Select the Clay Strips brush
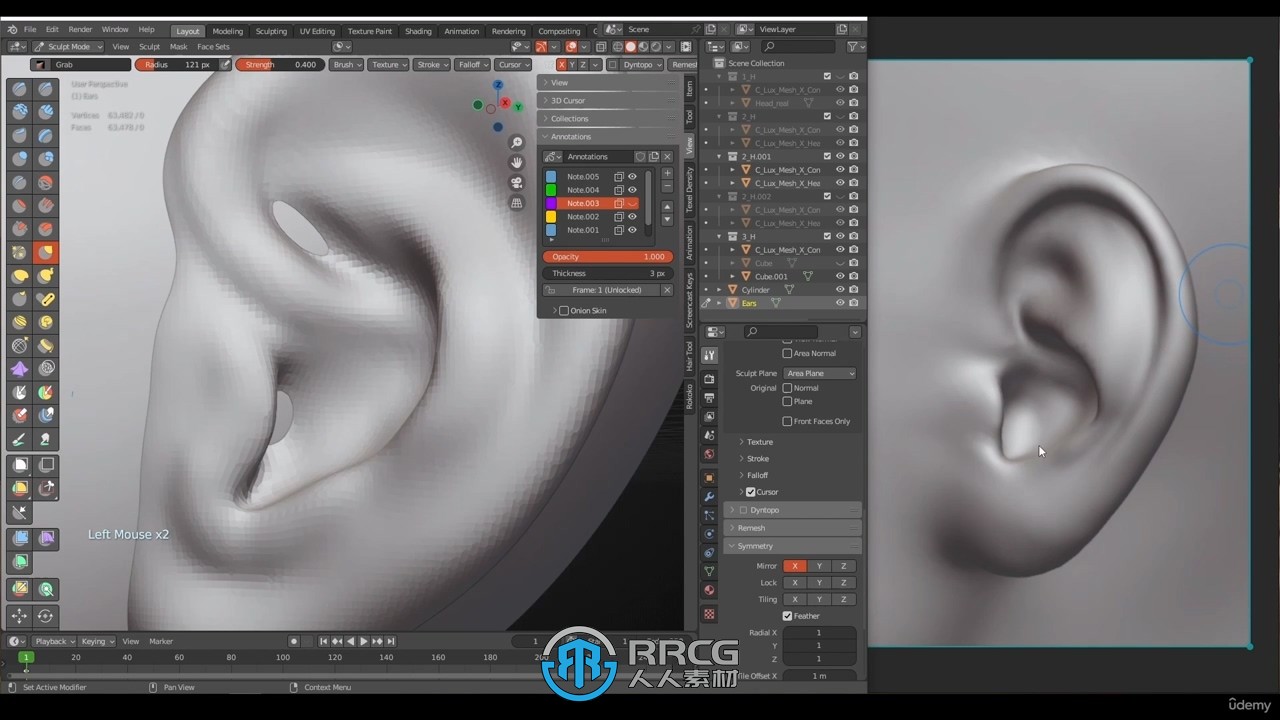 46,112
